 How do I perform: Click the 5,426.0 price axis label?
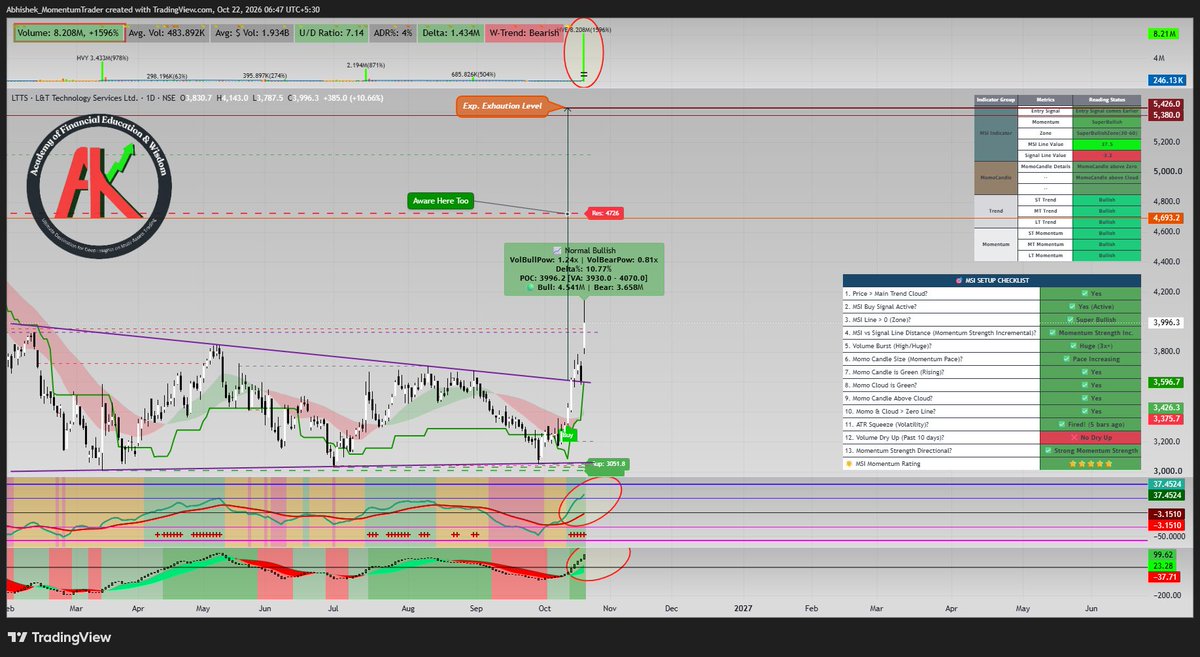click(1167, 103)
